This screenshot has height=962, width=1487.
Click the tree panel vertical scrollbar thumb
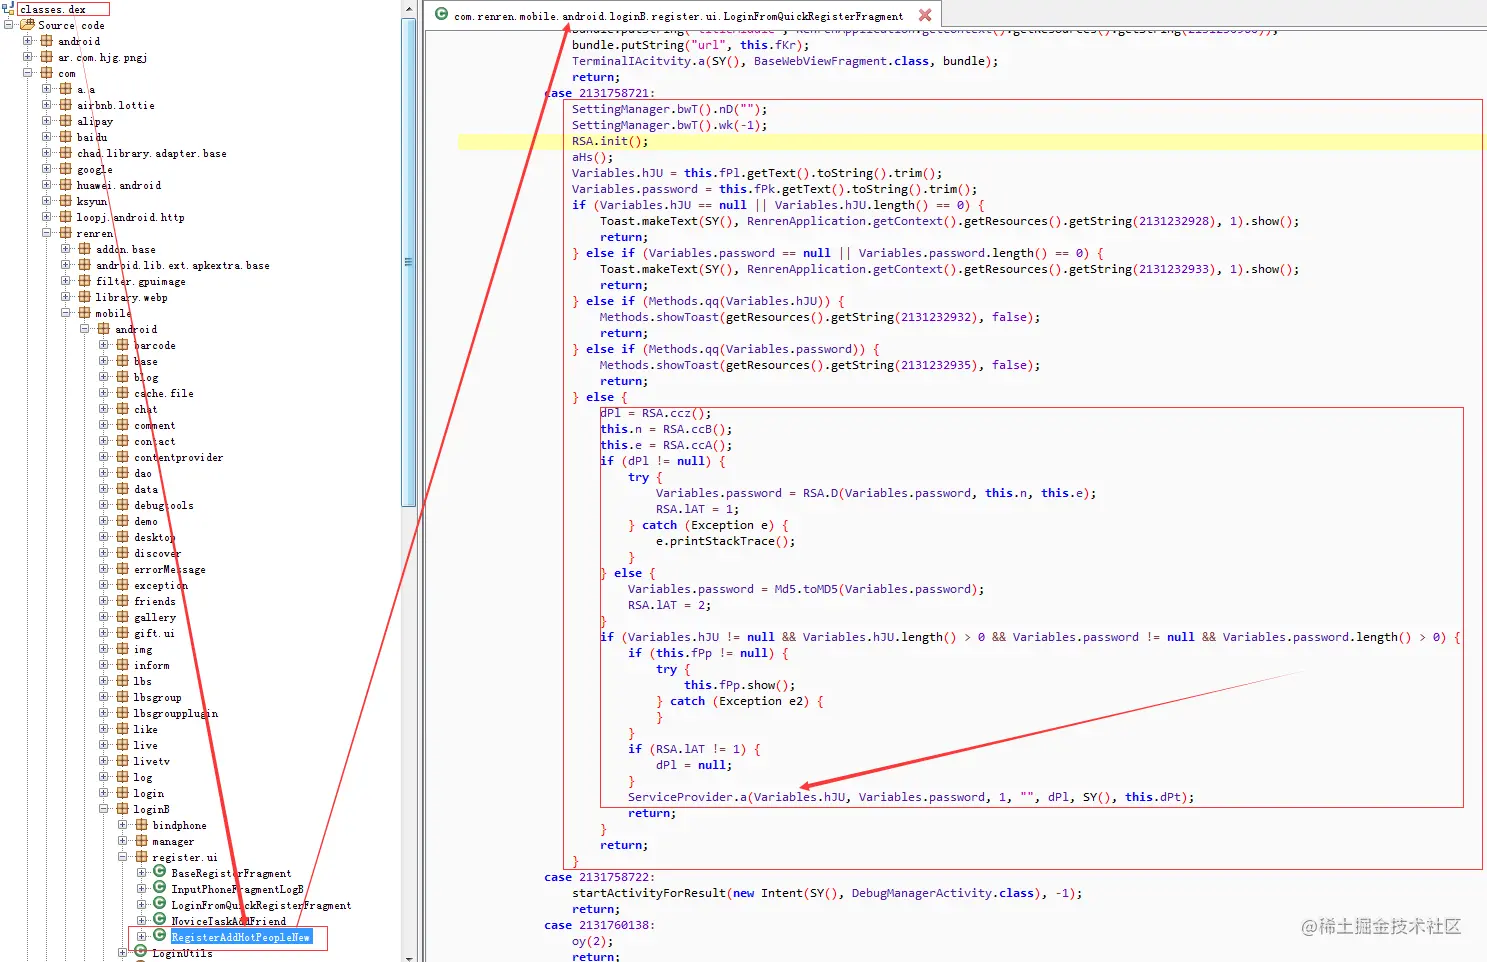point(409,262)
